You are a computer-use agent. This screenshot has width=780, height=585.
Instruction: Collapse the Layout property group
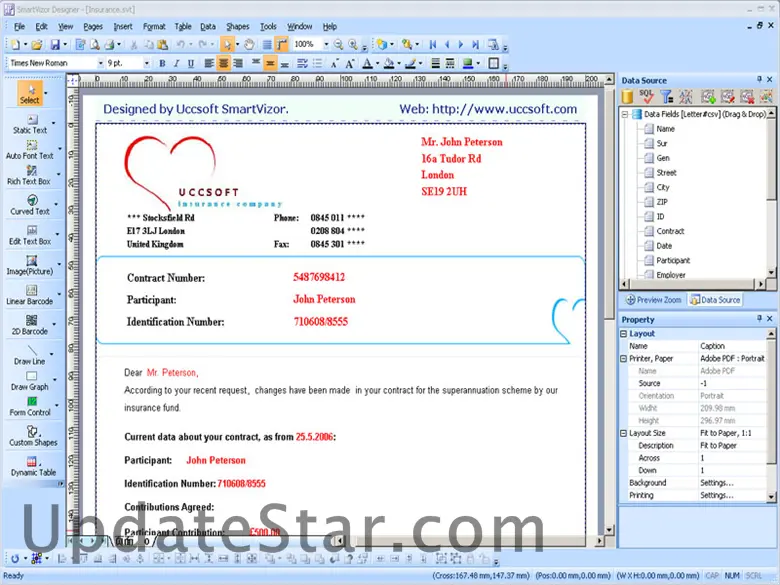tap(623, 334)
